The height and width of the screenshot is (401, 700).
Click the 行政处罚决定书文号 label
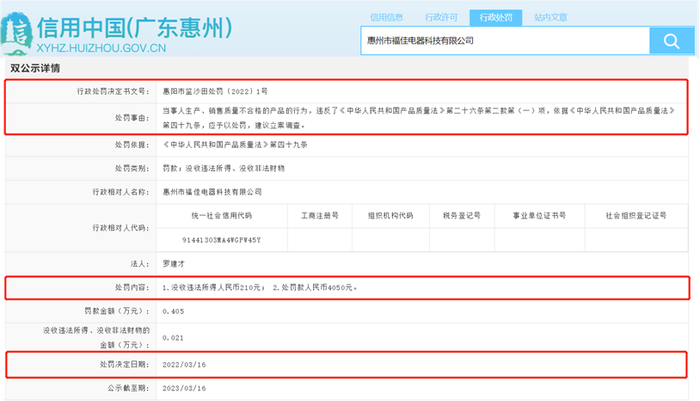[113, 92]
